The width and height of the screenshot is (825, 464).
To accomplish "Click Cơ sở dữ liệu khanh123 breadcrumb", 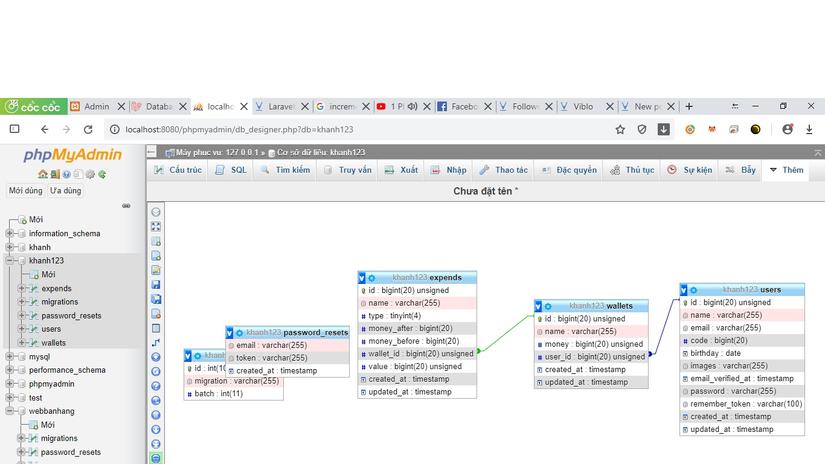I will 321,152.
